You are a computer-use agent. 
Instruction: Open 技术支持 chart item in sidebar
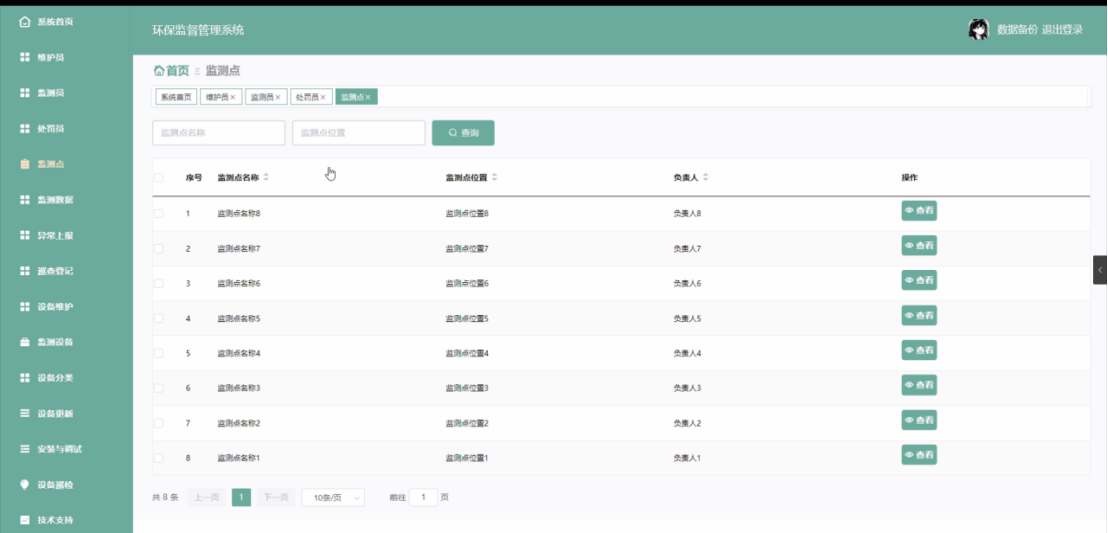point(47,520)
